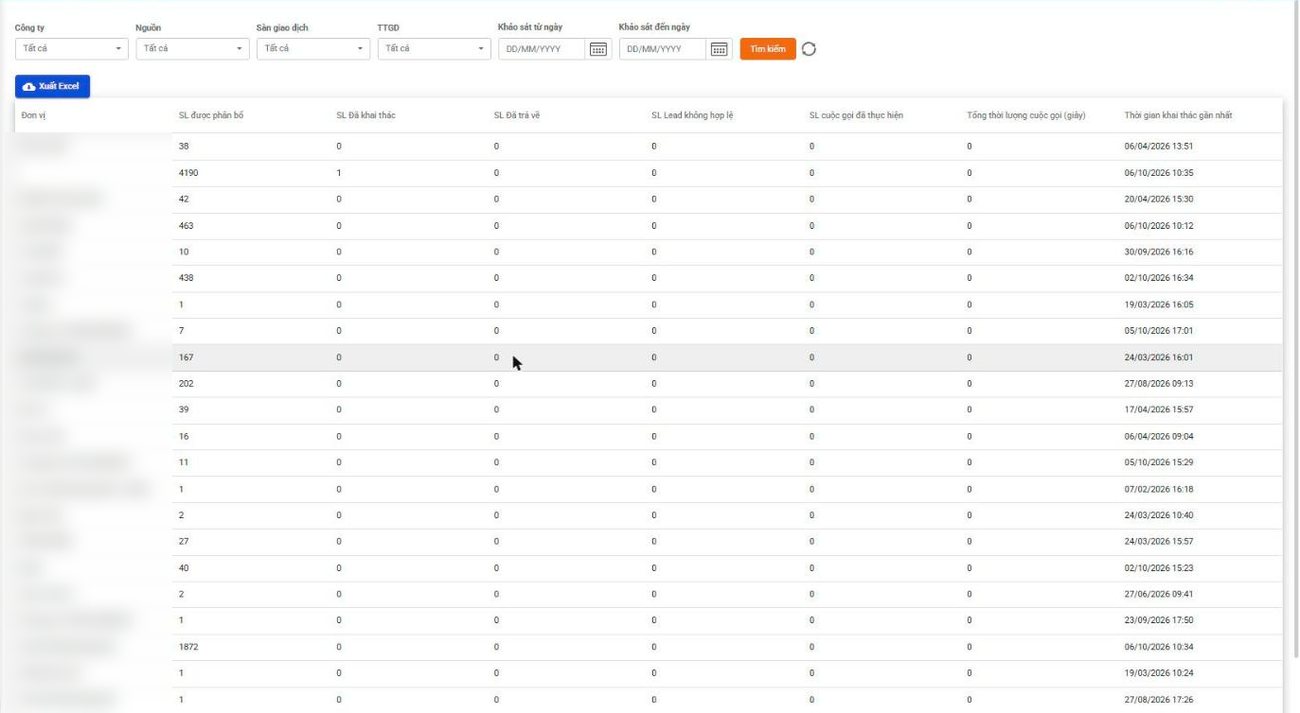Image resolution: width=1300 pixels, height=713 pixels.
Task: Expand the Sàn giao dịch dropdown
Action: click(313, 48)
